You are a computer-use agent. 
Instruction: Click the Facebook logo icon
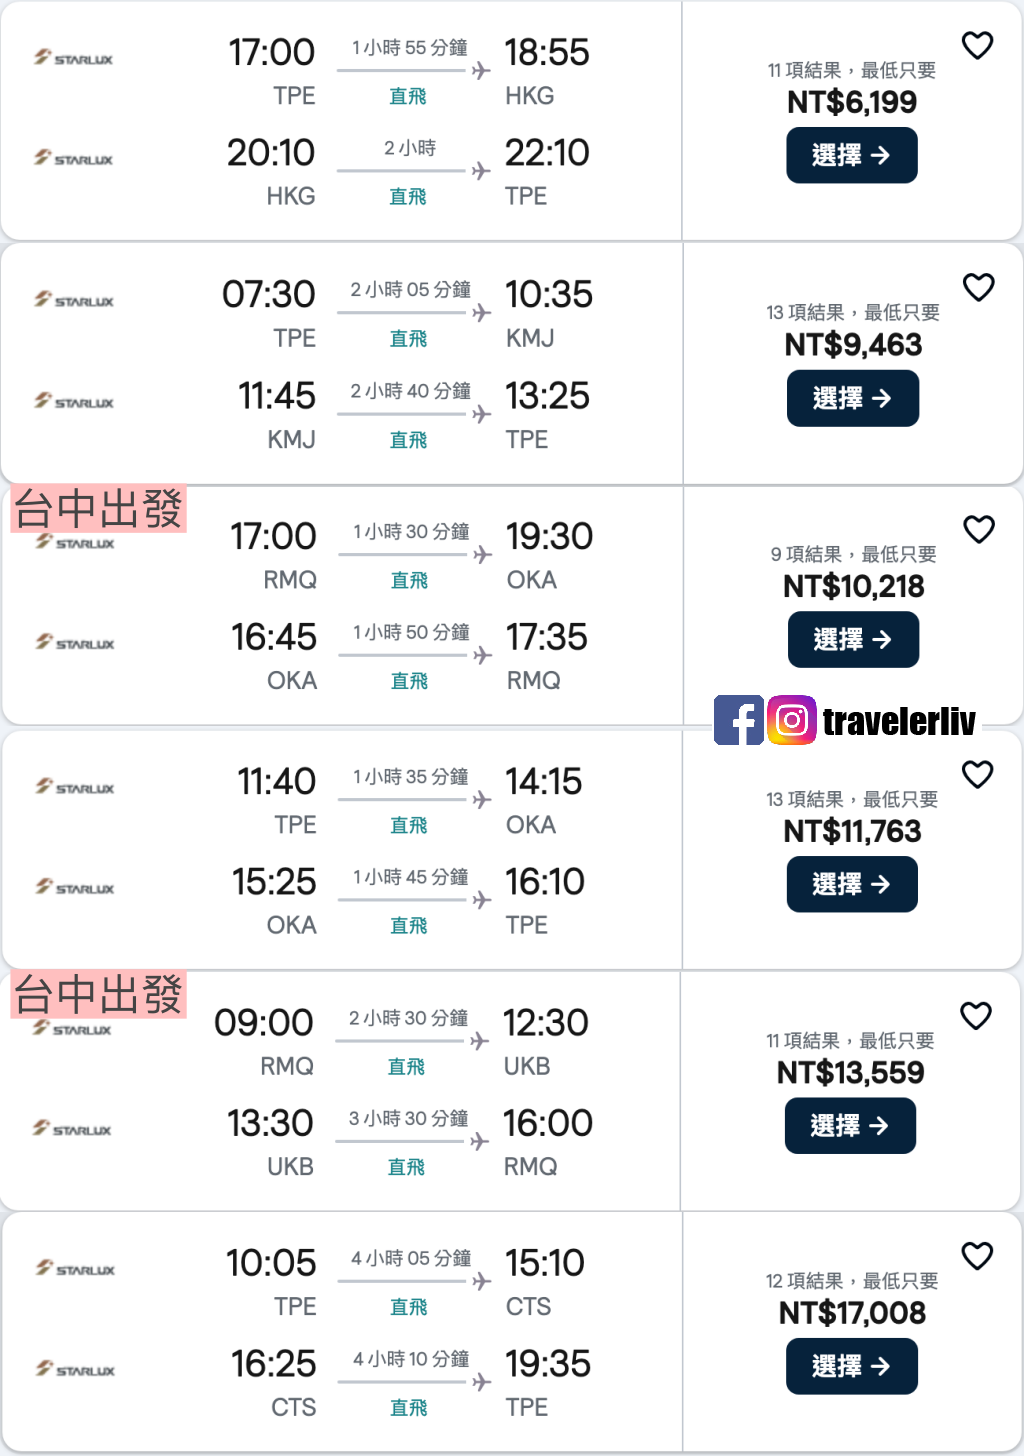pos(739,720)
